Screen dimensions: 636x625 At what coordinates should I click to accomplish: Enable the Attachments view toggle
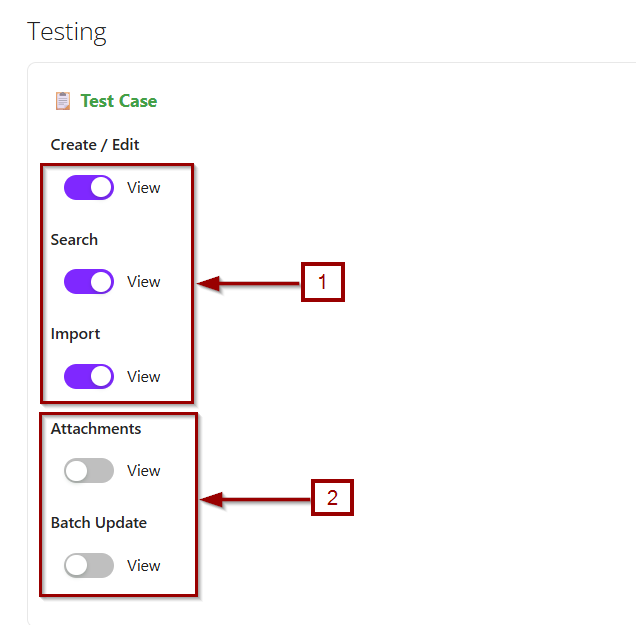89,471
